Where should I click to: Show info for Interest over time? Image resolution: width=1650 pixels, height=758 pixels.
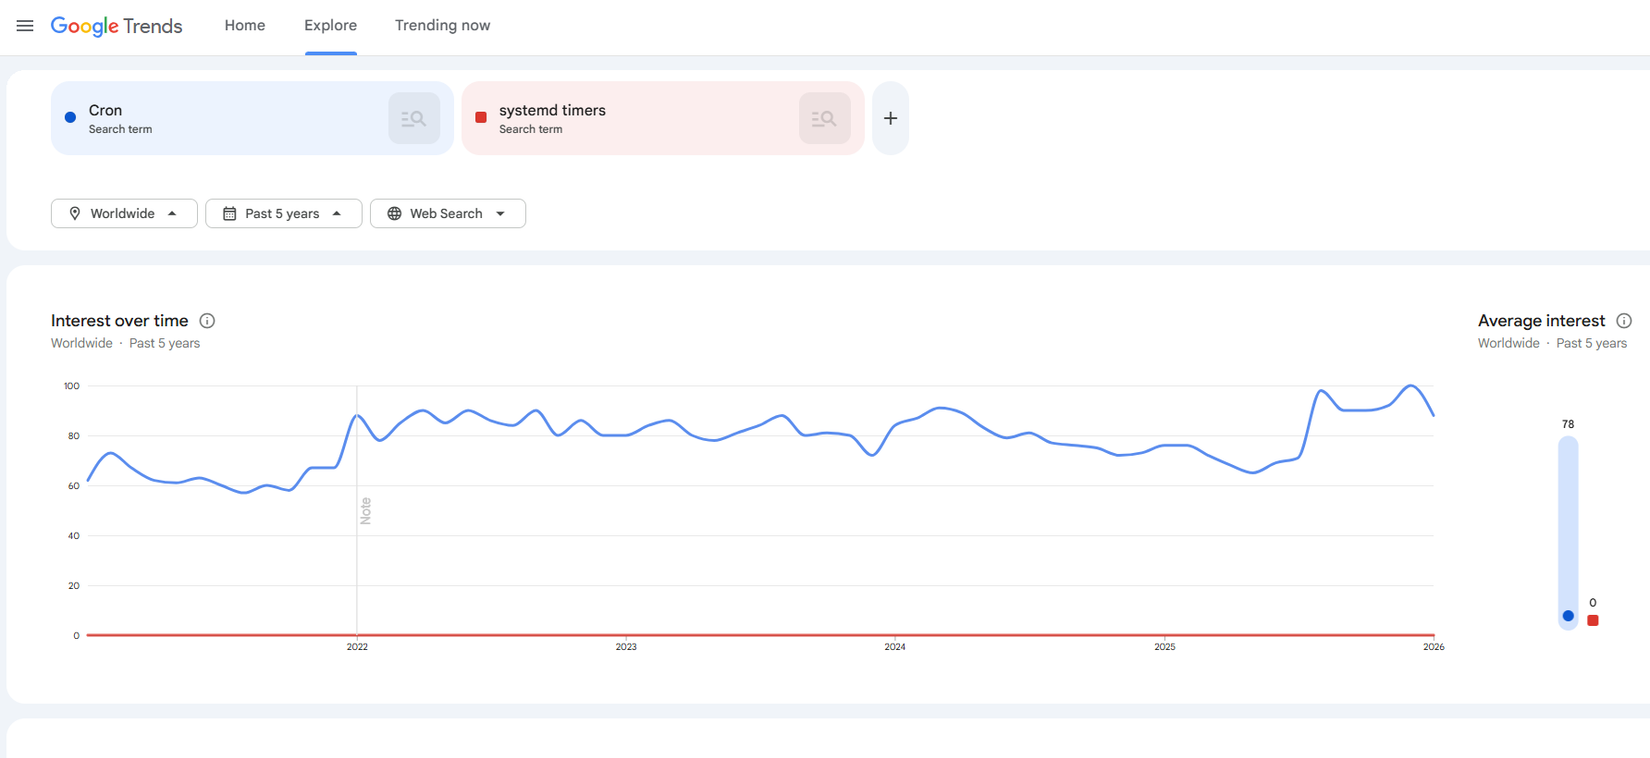point(207,321)
